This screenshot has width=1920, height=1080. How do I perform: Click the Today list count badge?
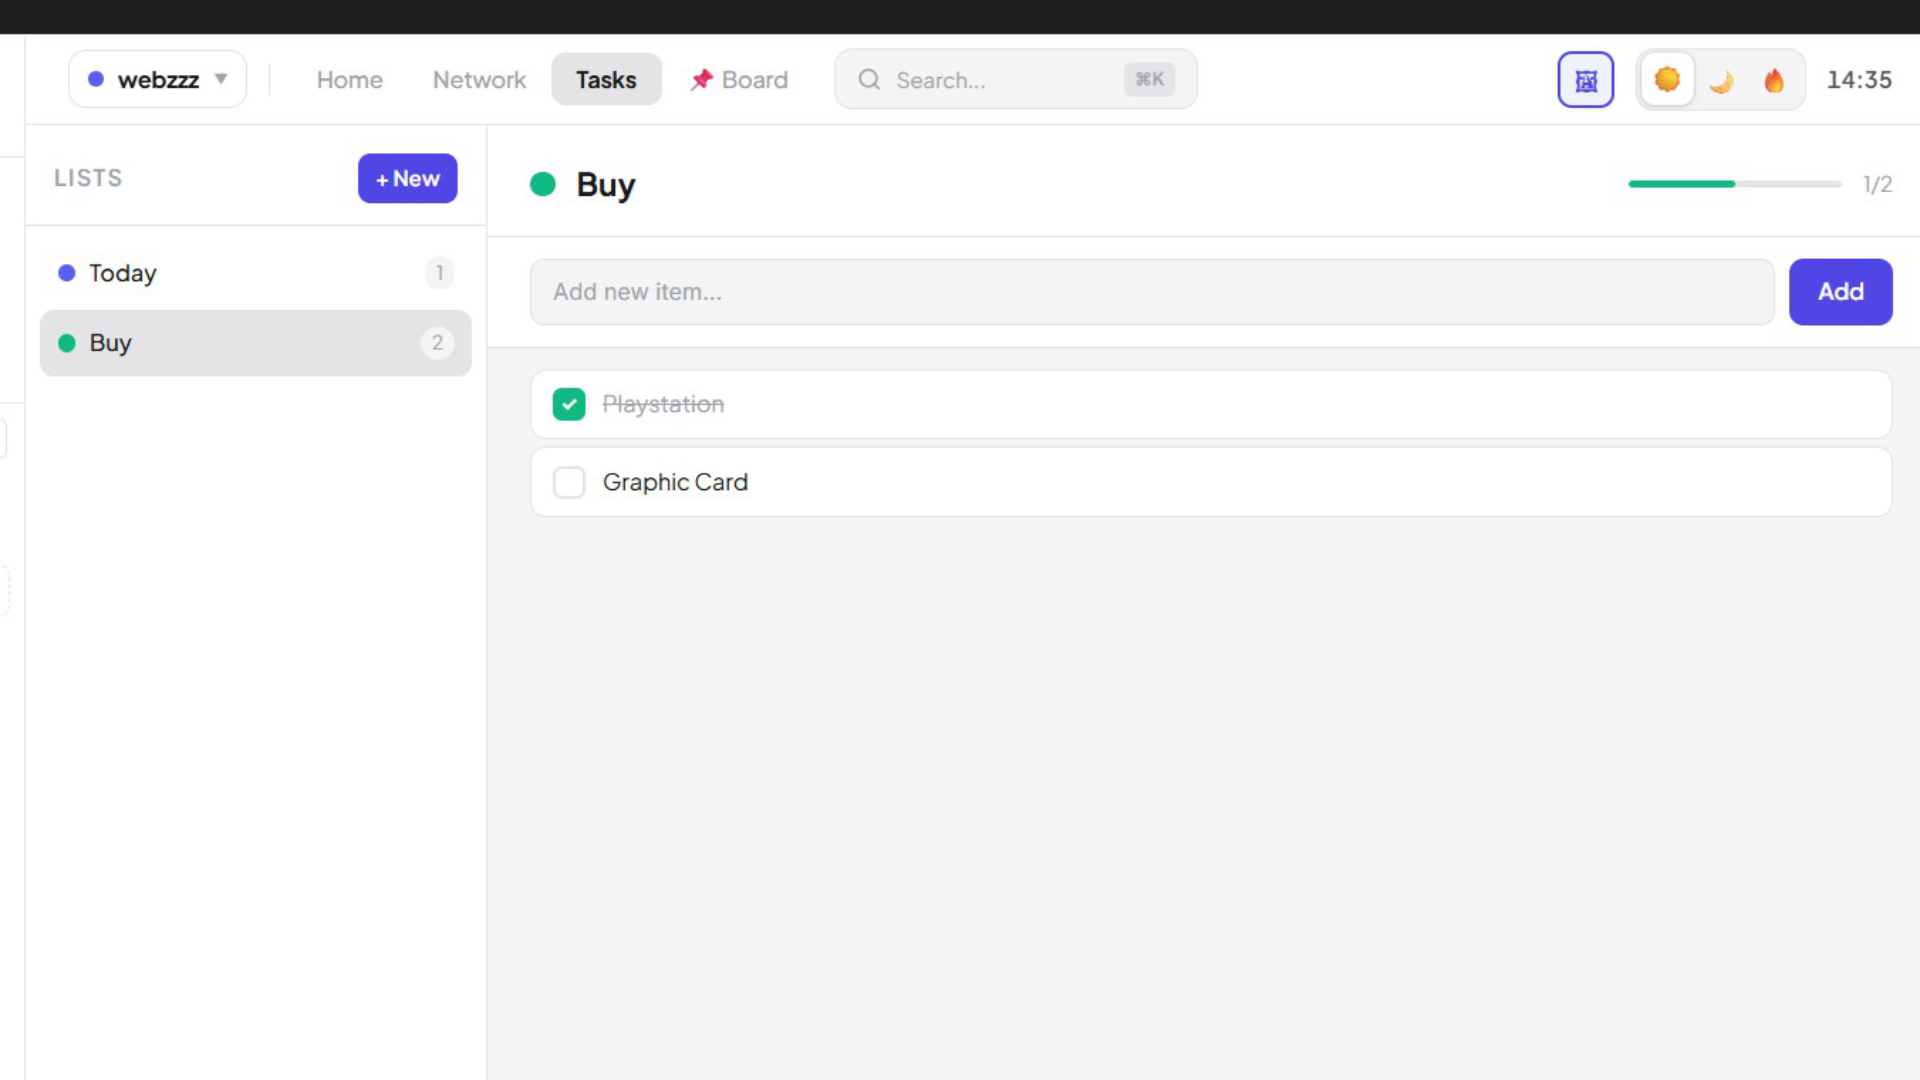coord(439,273)
